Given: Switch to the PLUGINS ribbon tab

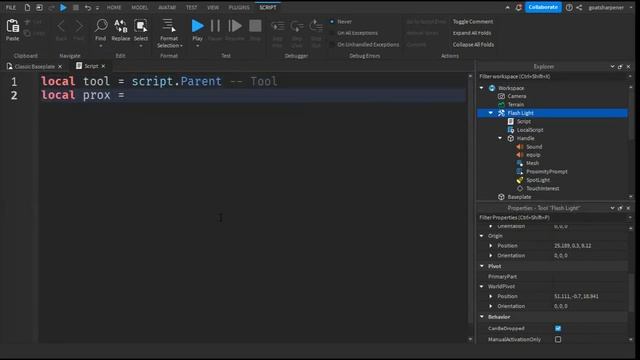Looking at the screenshot, I should click(239, 7).
